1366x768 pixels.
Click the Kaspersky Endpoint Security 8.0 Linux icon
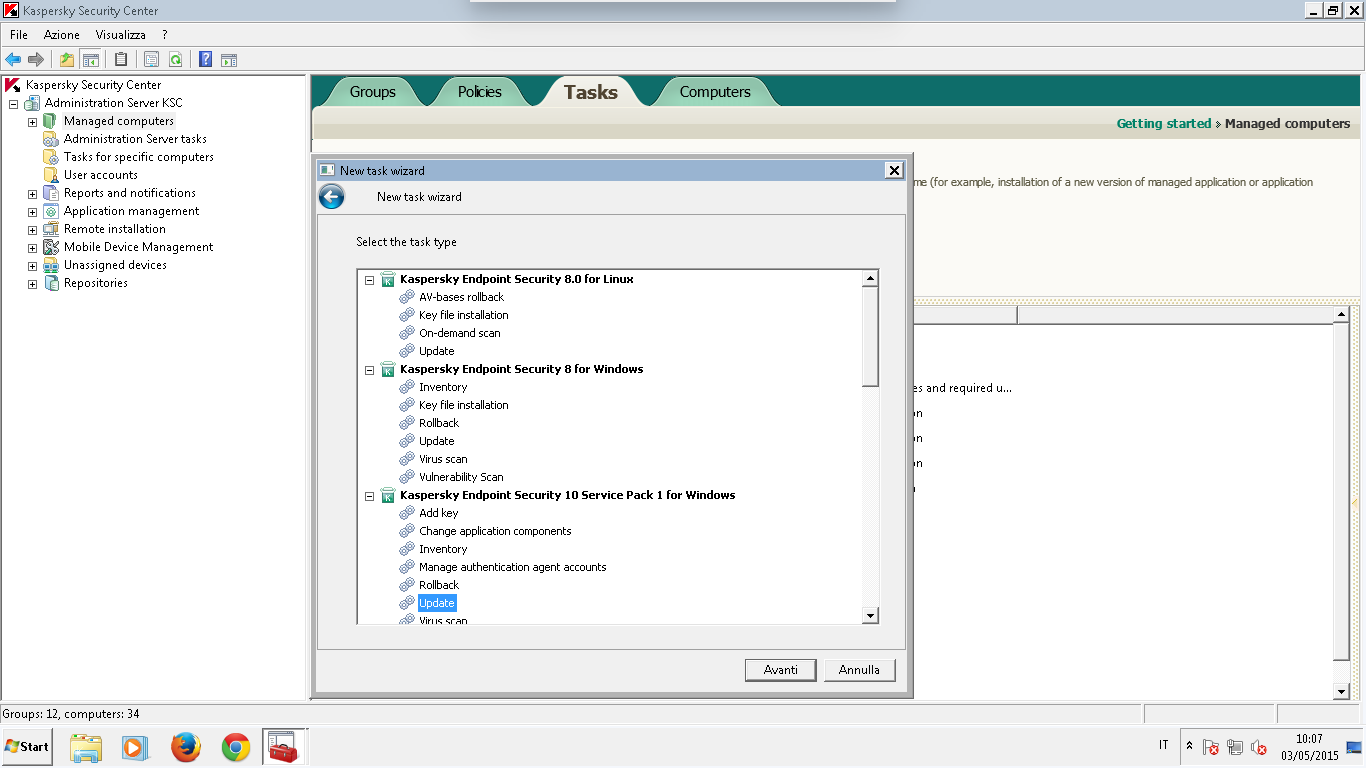tap(388, 279)
